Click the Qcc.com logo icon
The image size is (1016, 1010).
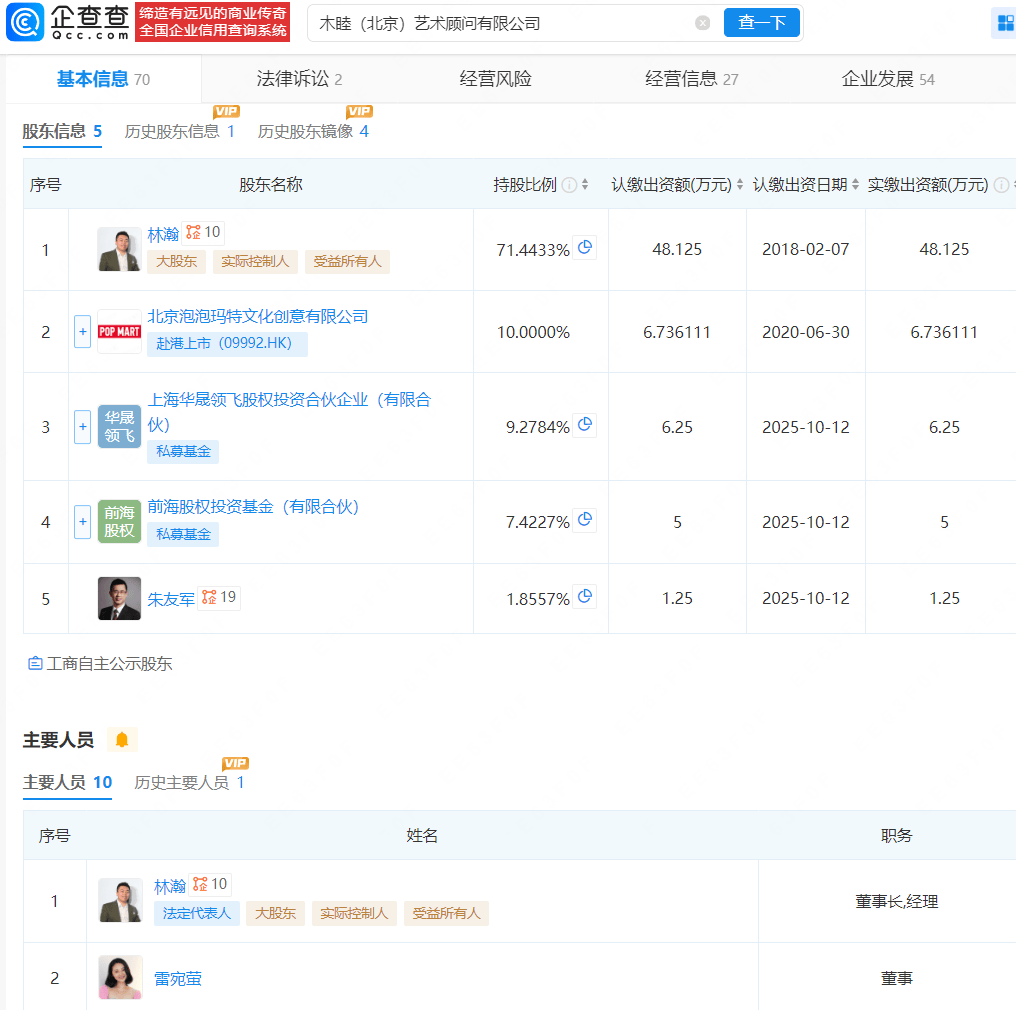click(x=25, y=22)
